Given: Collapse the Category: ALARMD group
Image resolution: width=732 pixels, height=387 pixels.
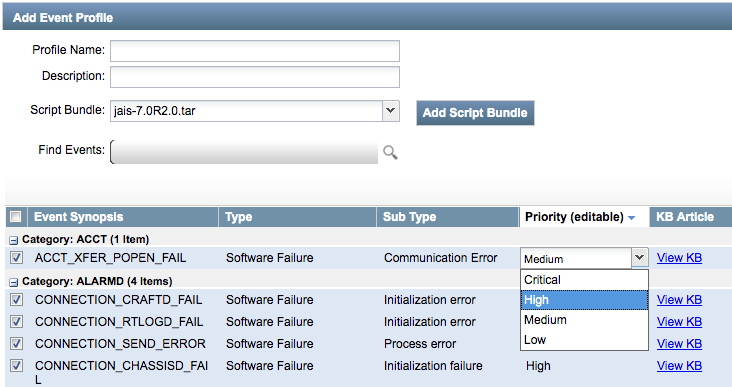Looking at the screenshot, I should (14, 282).
